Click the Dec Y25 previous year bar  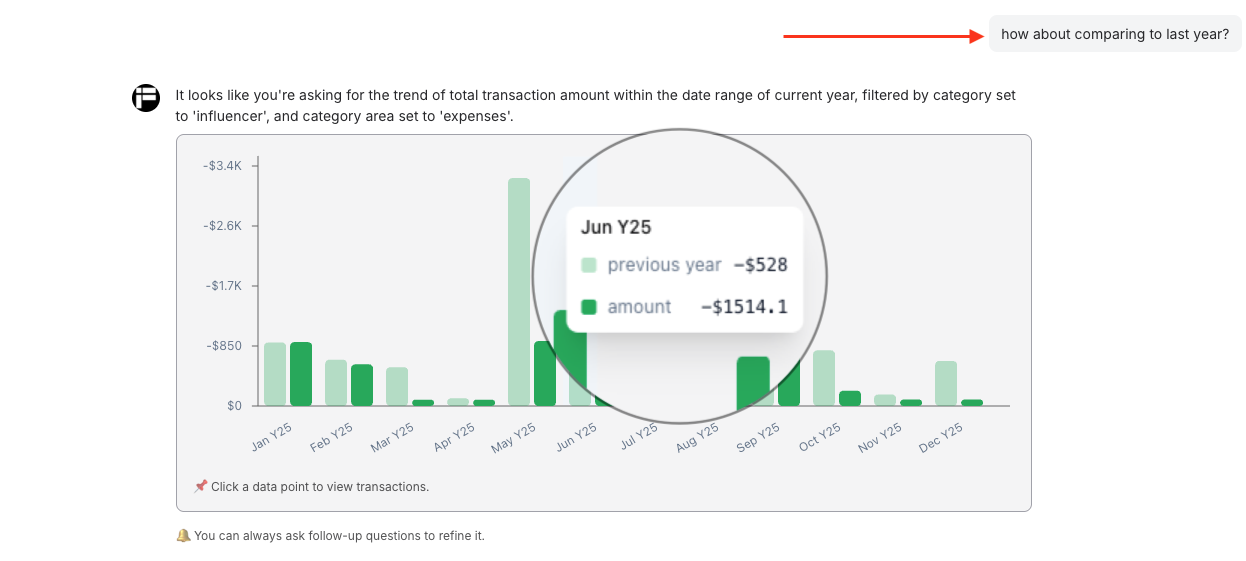point(946,383)
